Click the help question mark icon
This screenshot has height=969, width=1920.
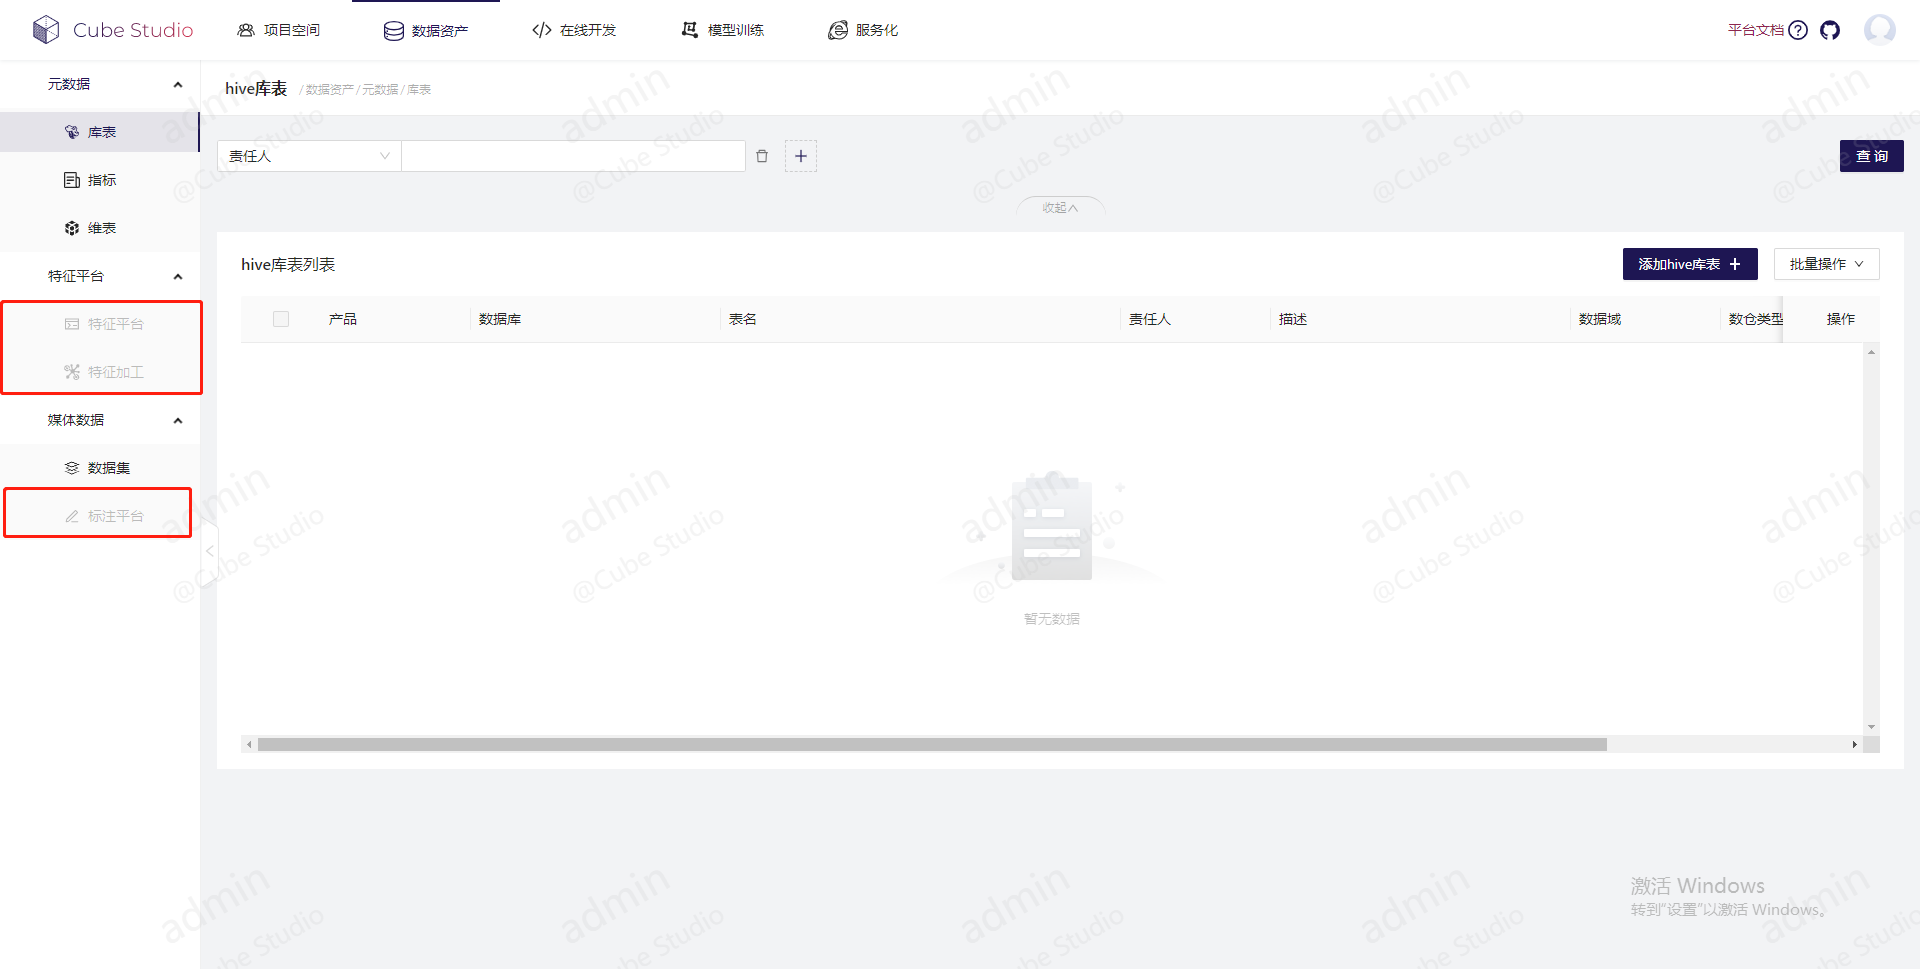pyautogui.click(x=1798, y=30)
